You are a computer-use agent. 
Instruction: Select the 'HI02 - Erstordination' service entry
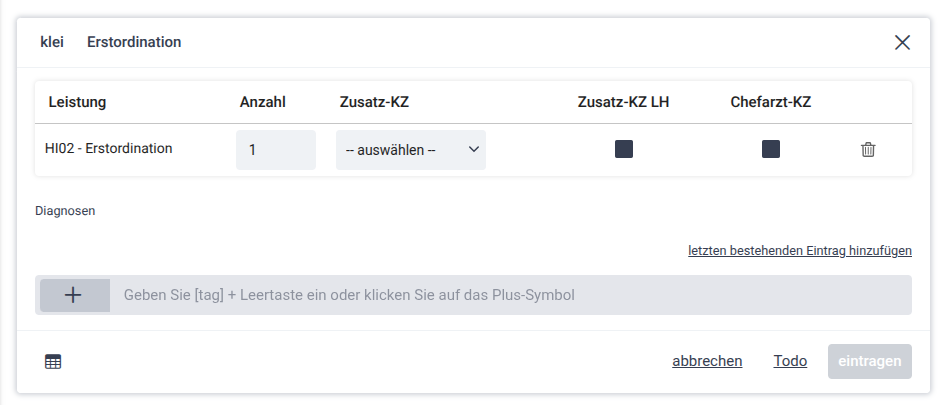(x=109, y=148)
